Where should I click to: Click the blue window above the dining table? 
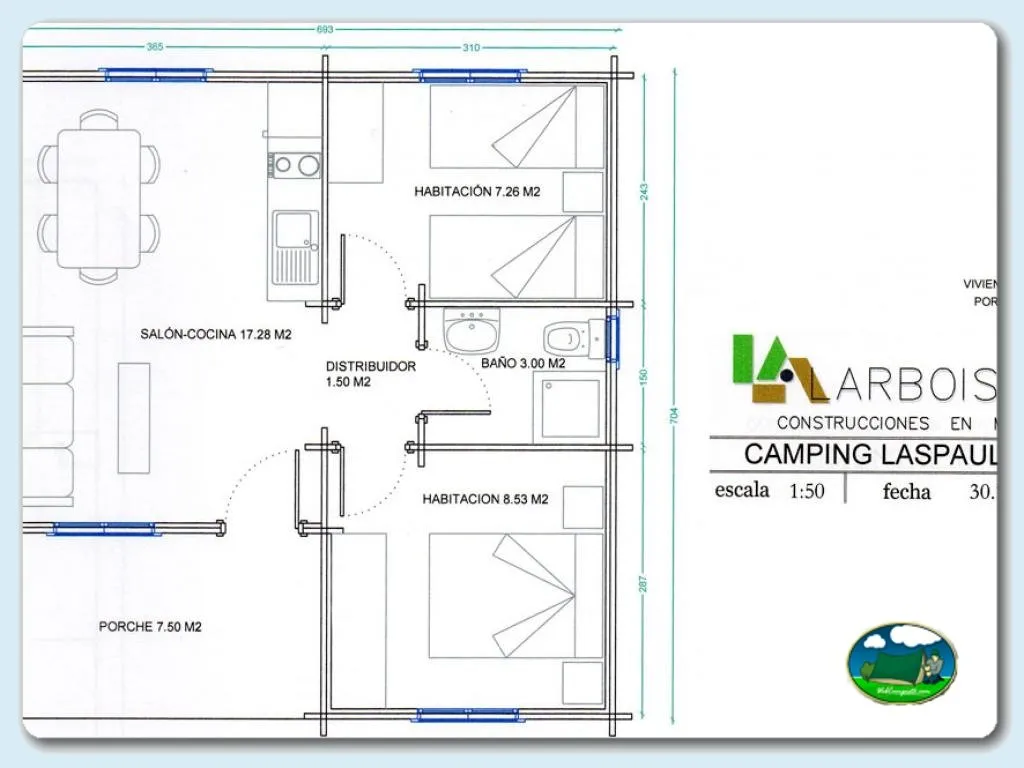pyautogui.click(x=157, y=75)
